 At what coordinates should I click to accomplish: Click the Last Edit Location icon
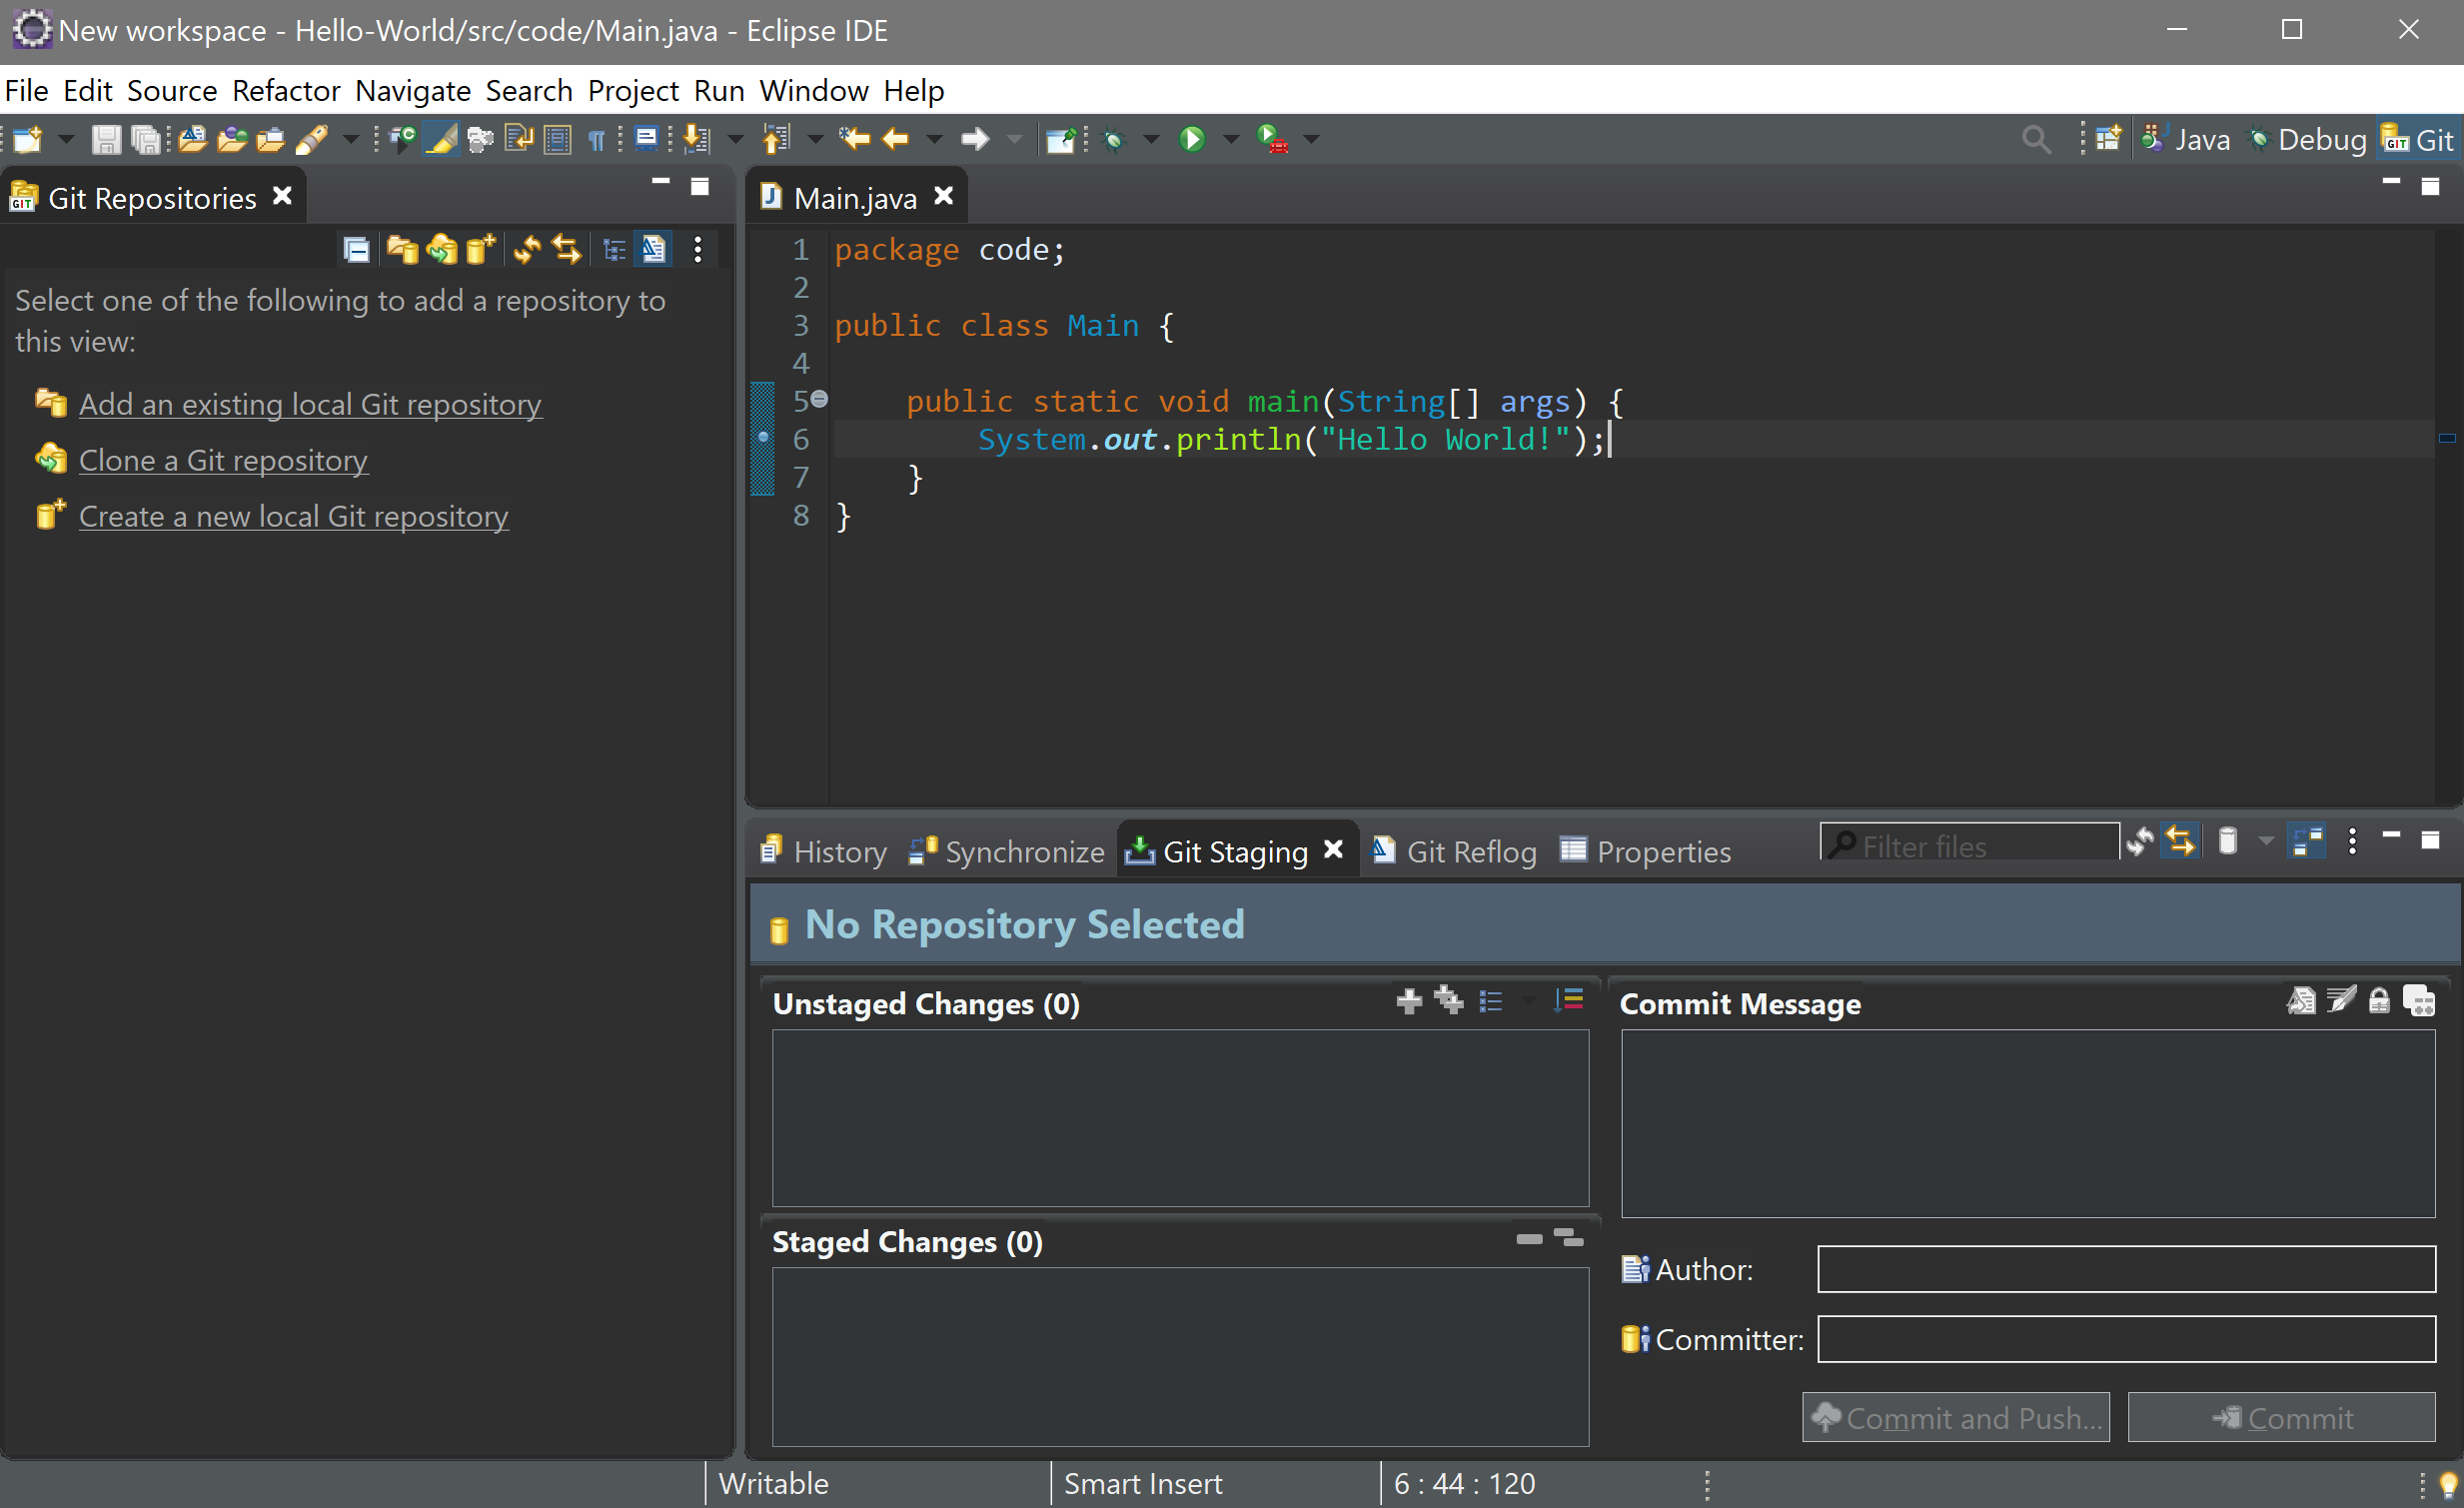pyautogui.click(x=853, y=139)
